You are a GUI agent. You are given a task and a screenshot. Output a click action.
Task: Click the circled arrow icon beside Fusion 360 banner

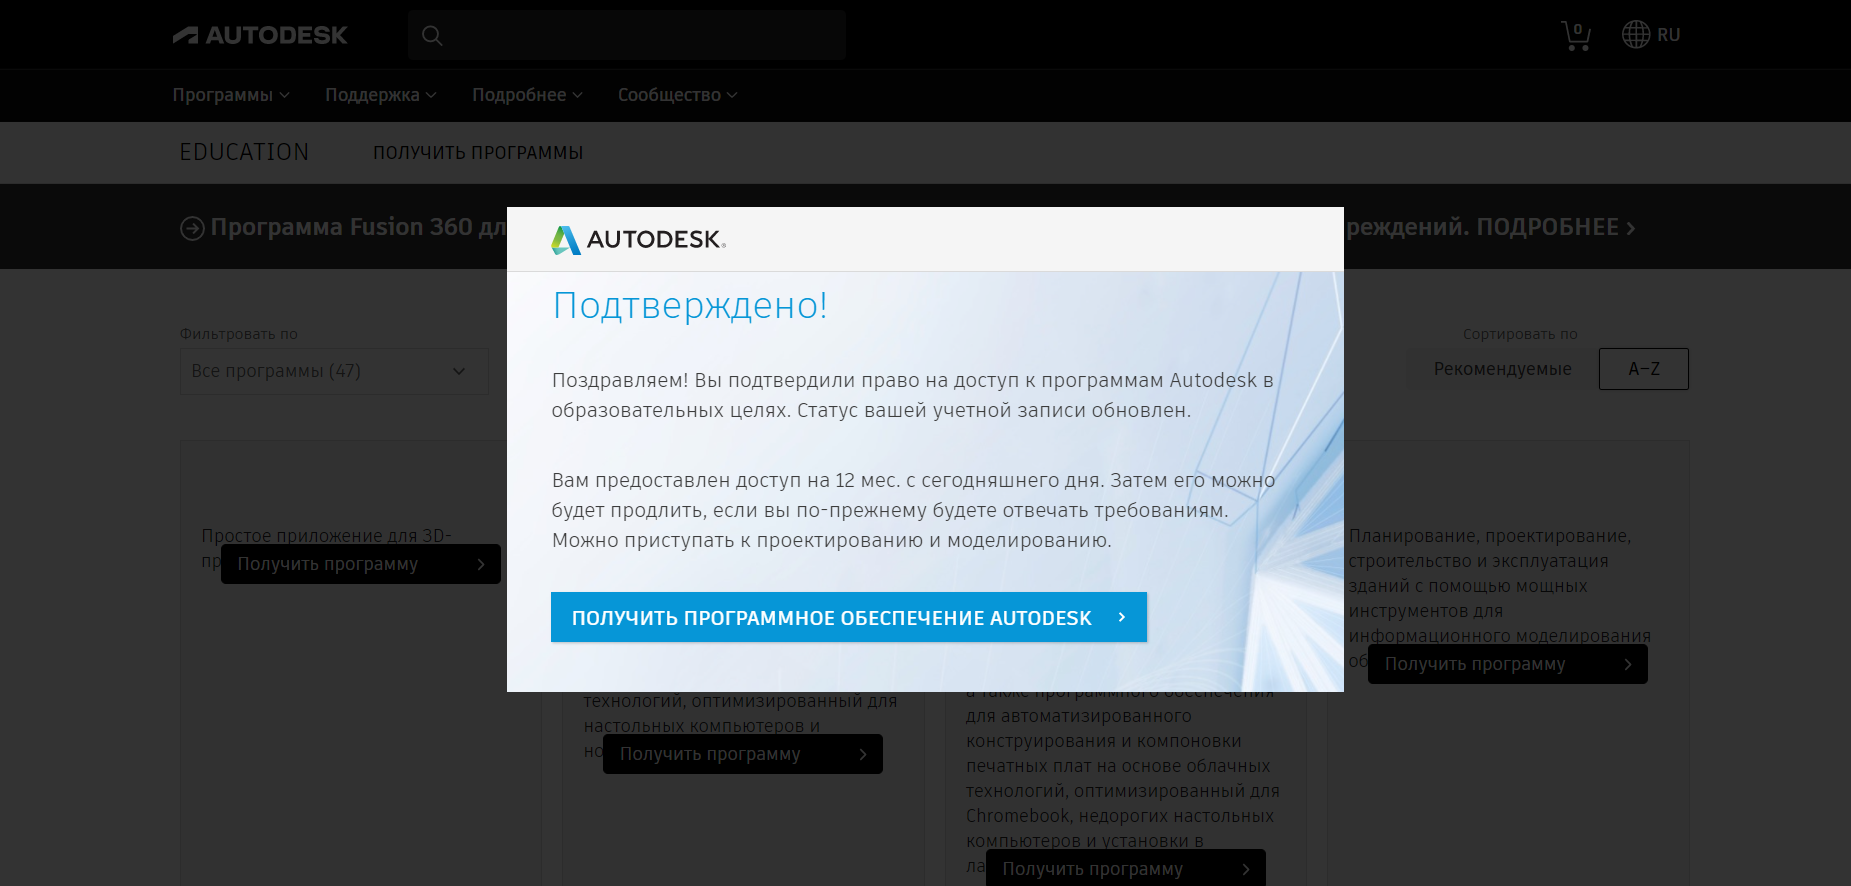192,229
